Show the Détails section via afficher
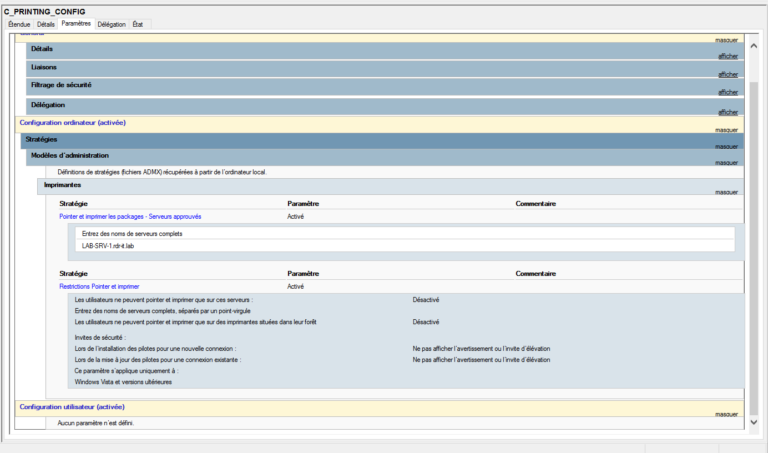The width and height of the screenshot is (768, 453). [x=728, y=56]
